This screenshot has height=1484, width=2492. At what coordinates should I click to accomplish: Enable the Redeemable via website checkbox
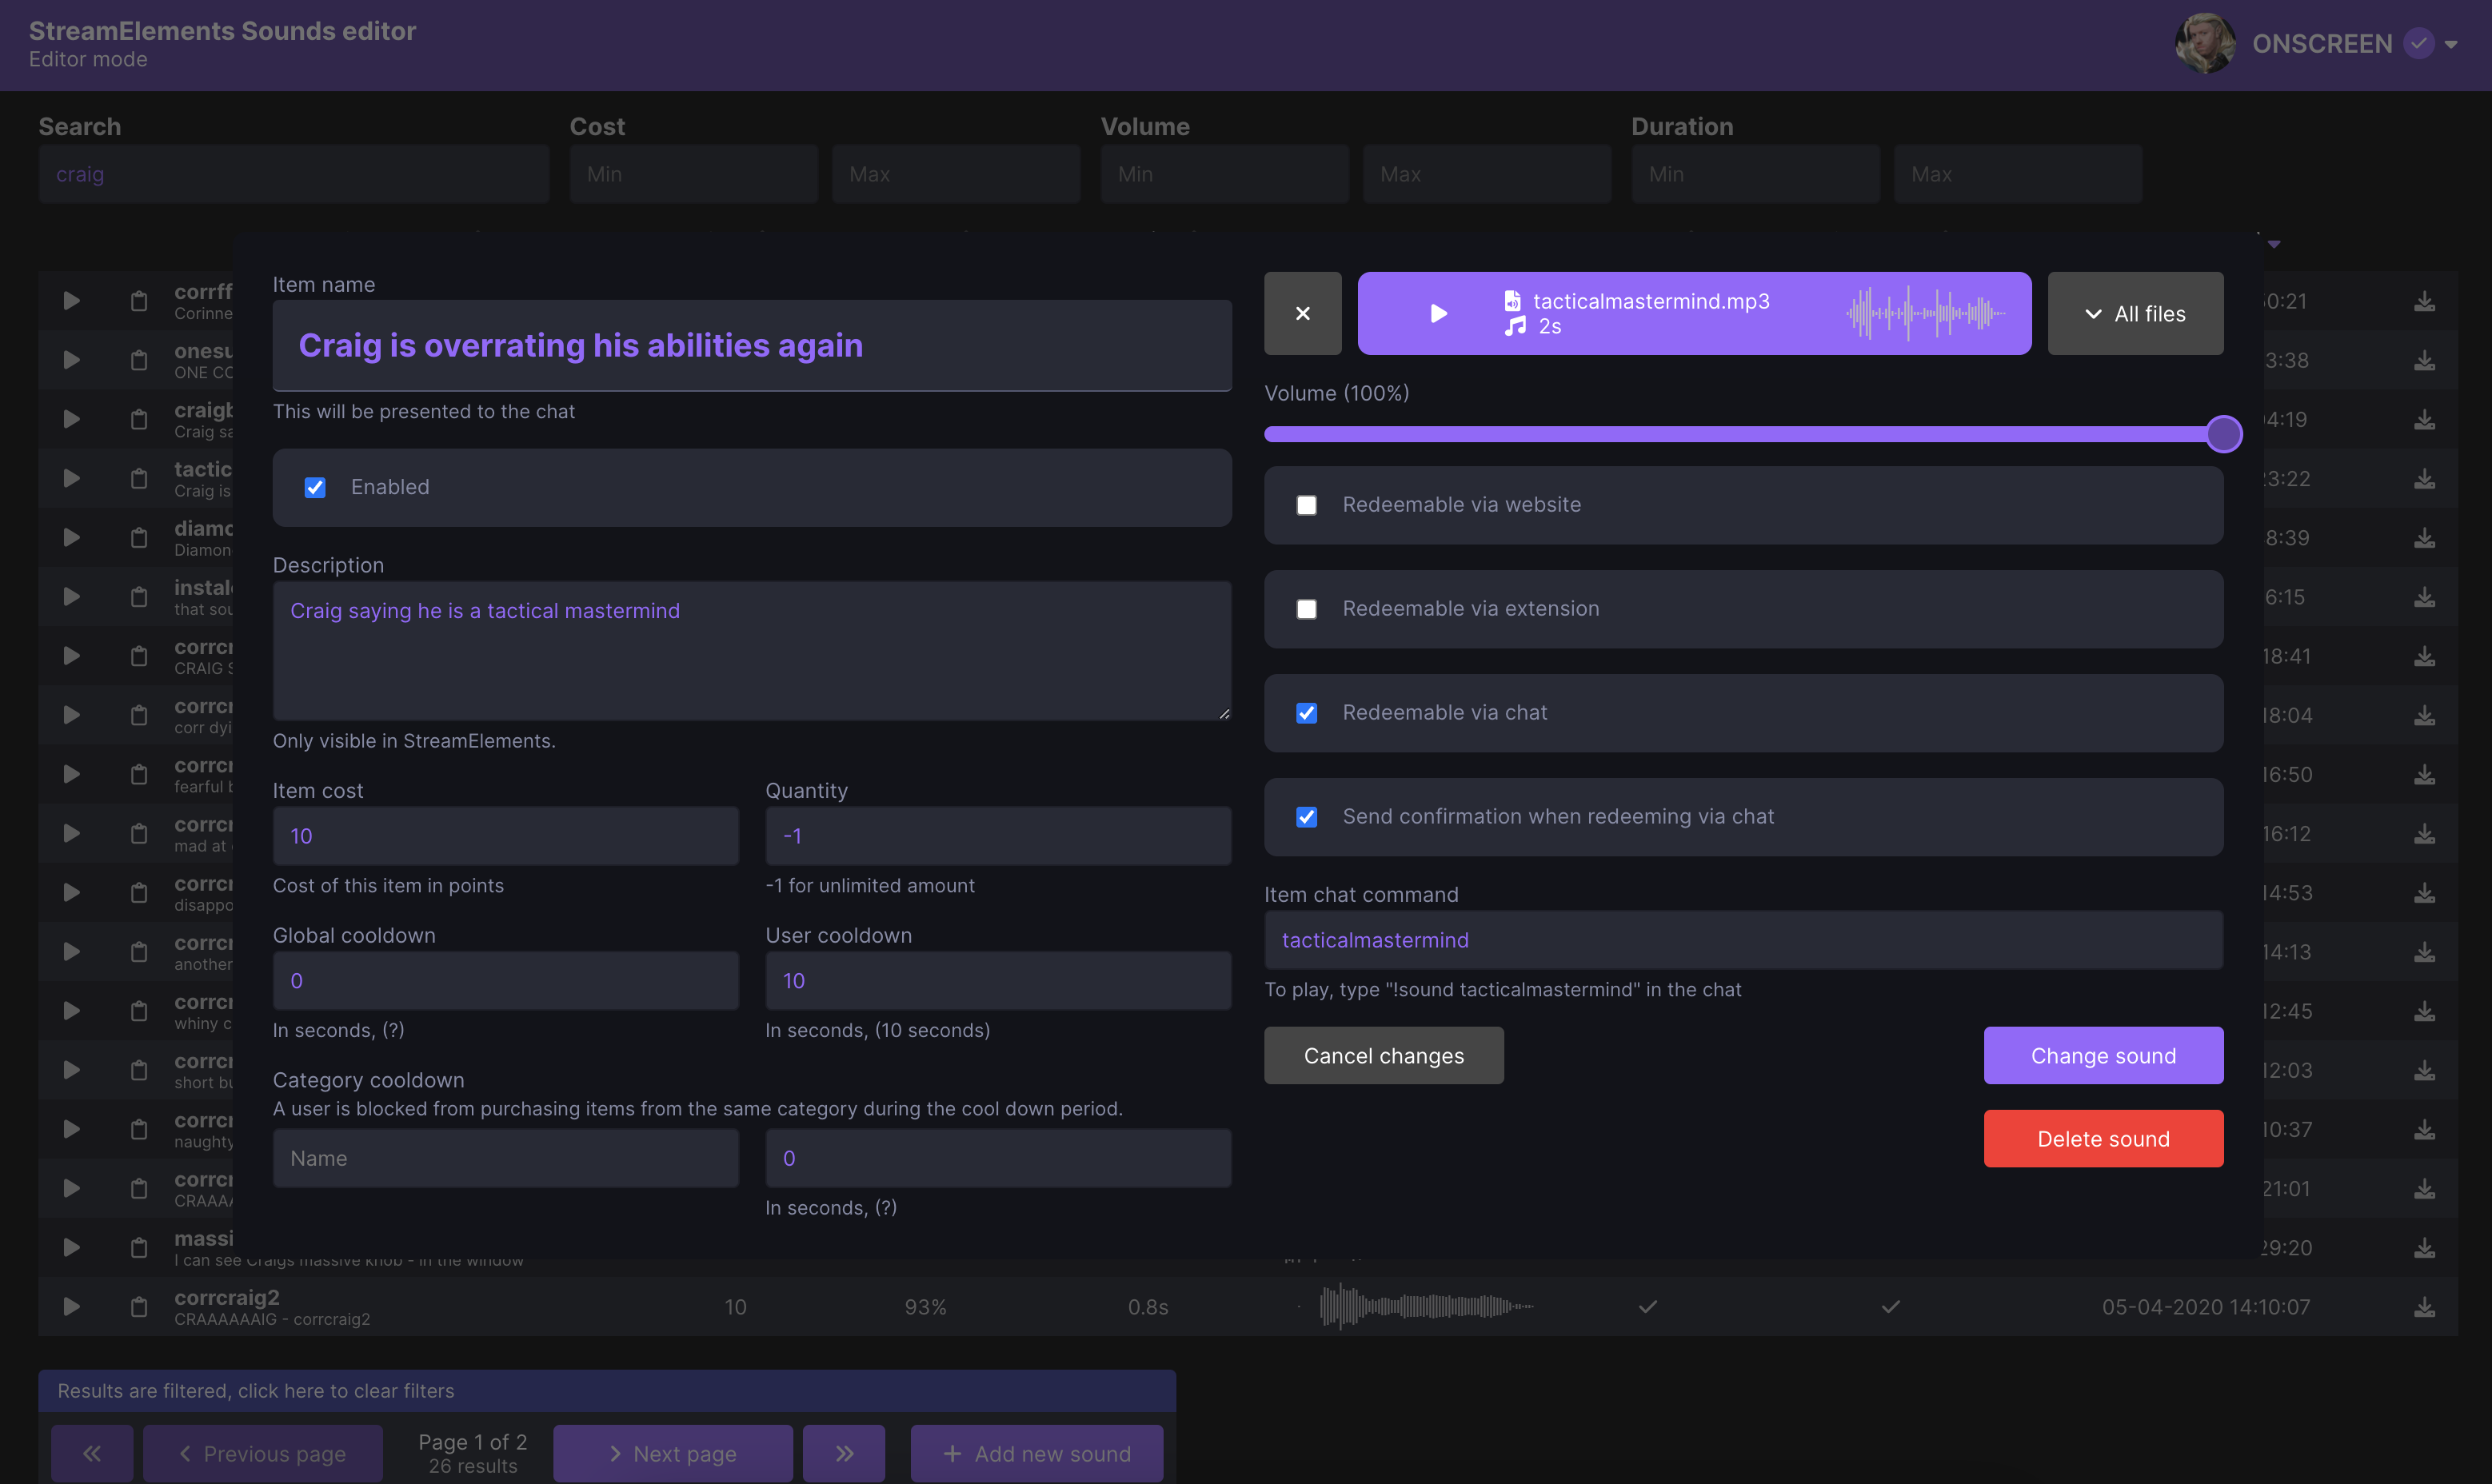(x=1306, y=505)
